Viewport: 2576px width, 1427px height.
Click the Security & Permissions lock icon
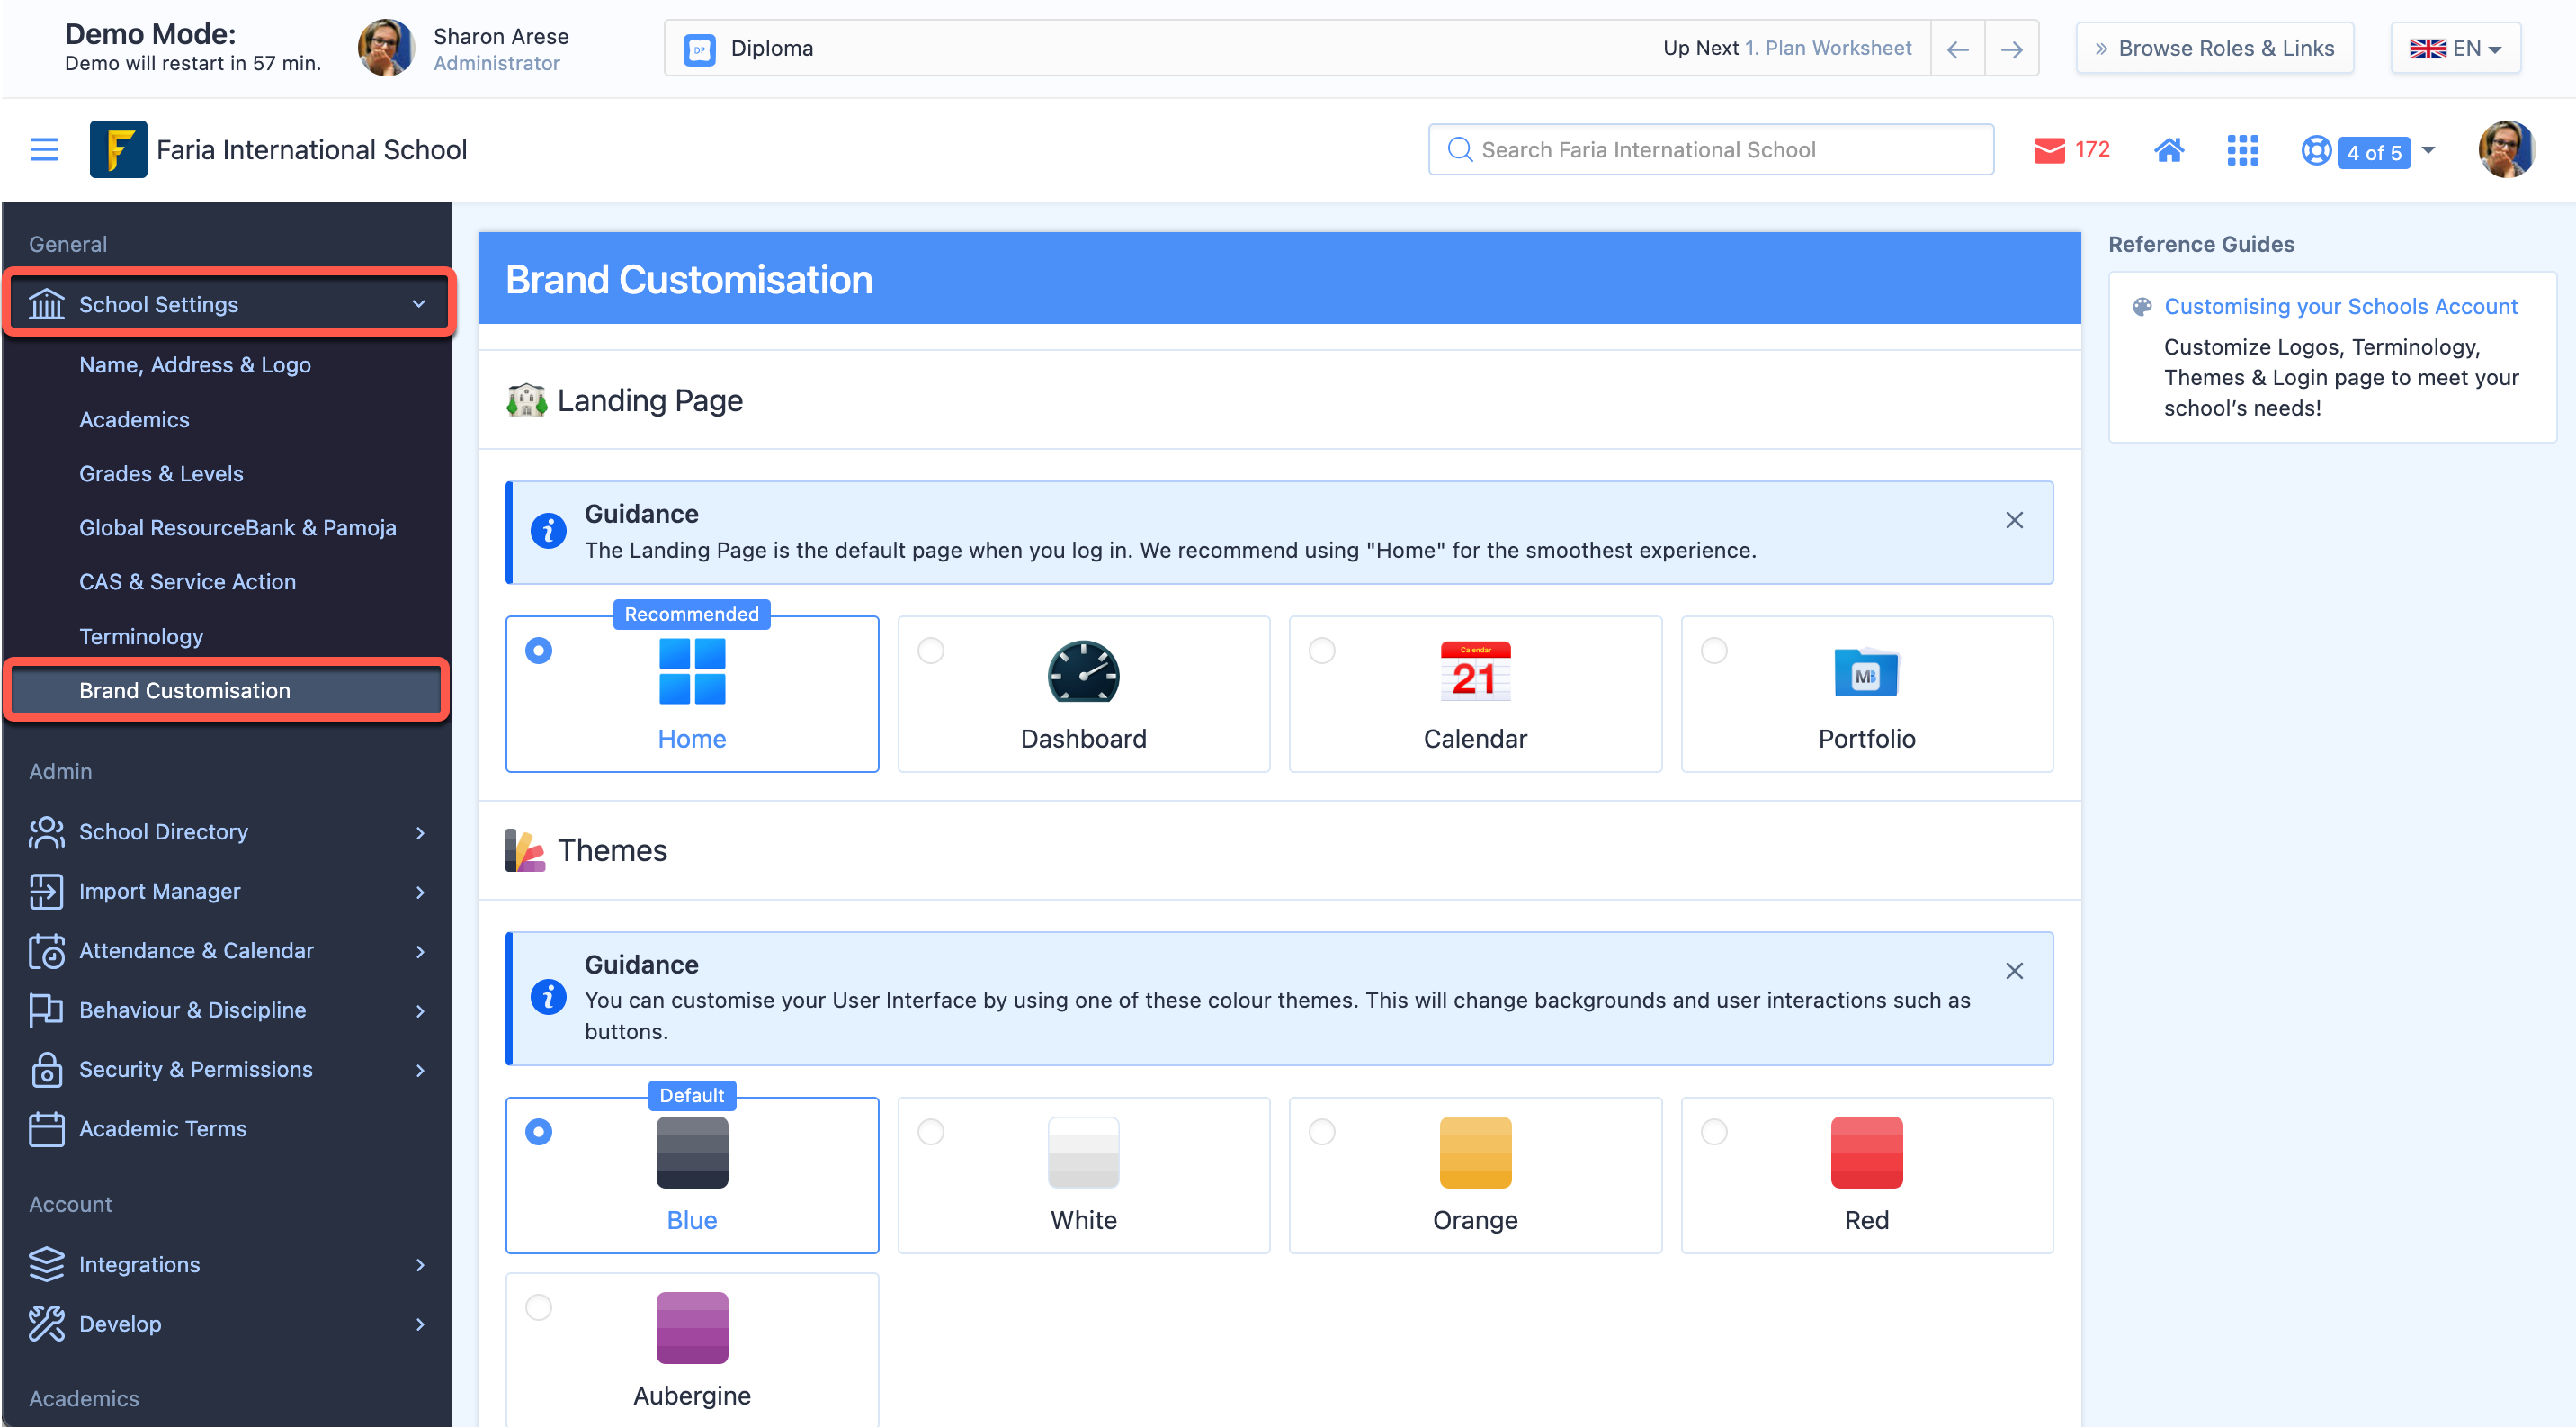46,1069
